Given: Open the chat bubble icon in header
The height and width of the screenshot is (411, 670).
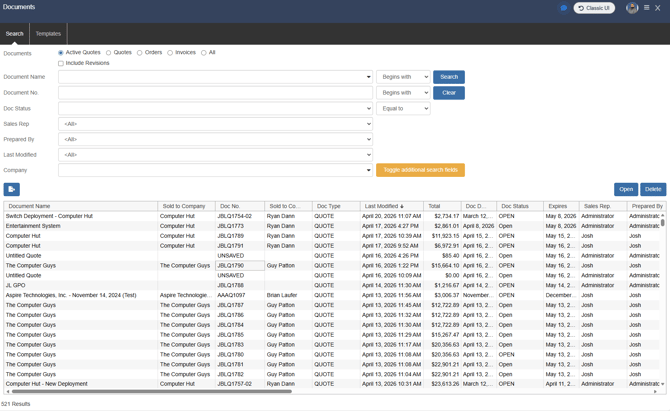Looking at the screenshot, I should coord(564,8).
